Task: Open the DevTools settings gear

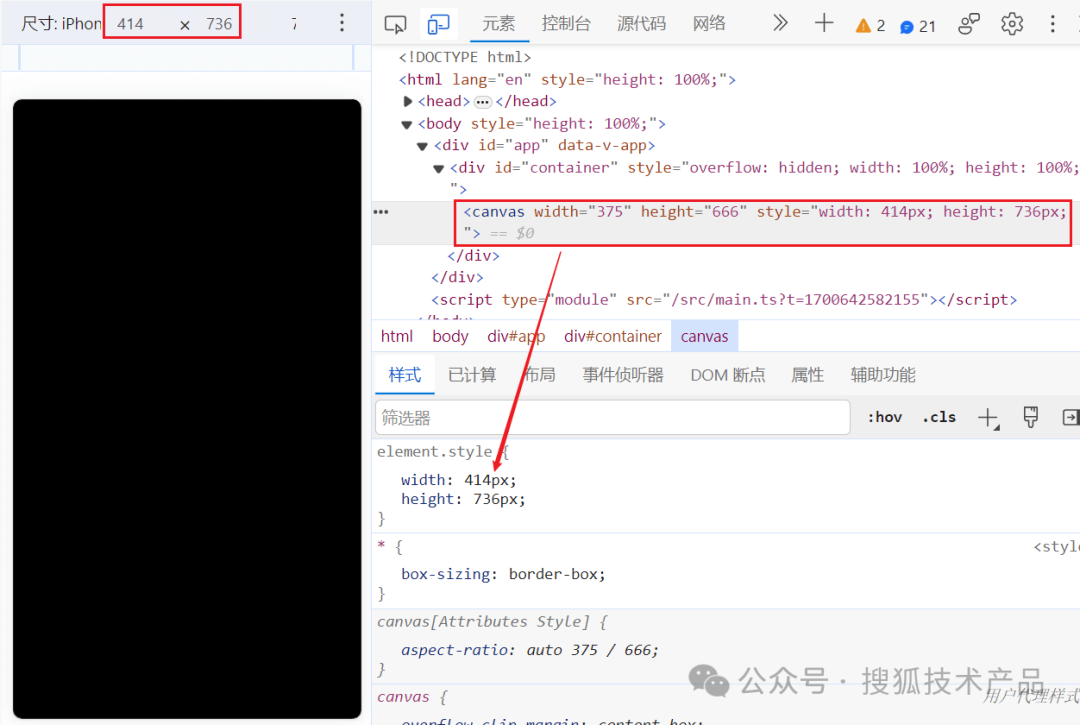Action: (1012, 24)
